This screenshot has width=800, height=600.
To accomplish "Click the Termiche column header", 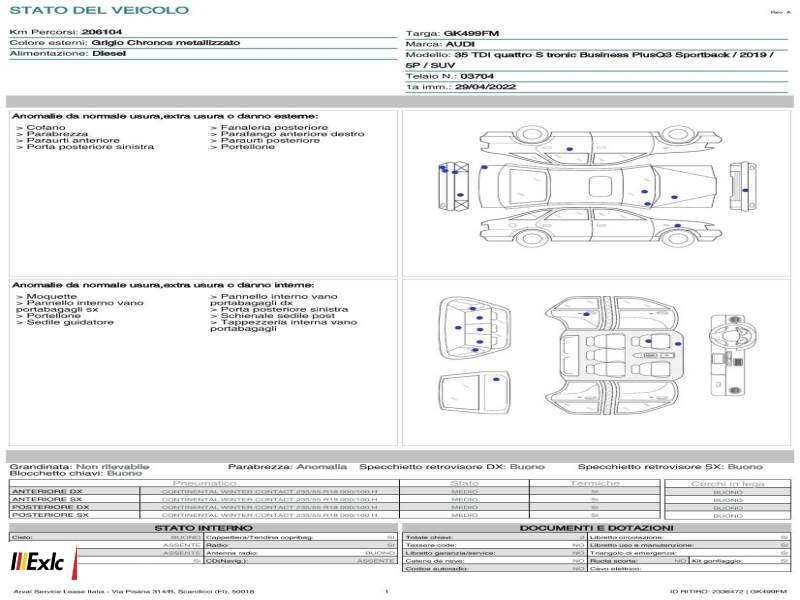I will click(594, 483).
